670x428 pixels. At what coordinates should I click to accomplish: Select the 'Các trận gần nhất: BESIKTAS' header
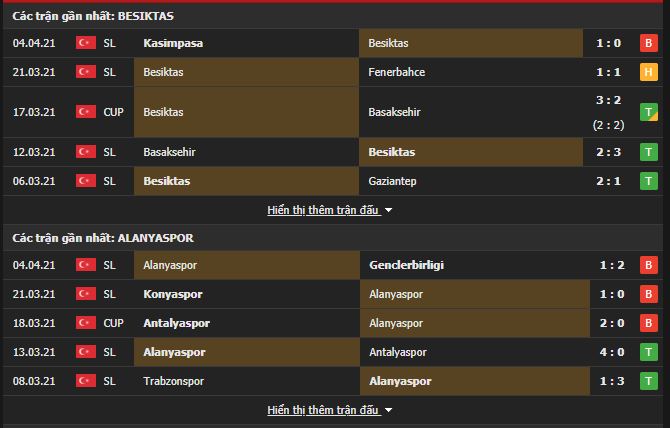click(x=93, y=16)
